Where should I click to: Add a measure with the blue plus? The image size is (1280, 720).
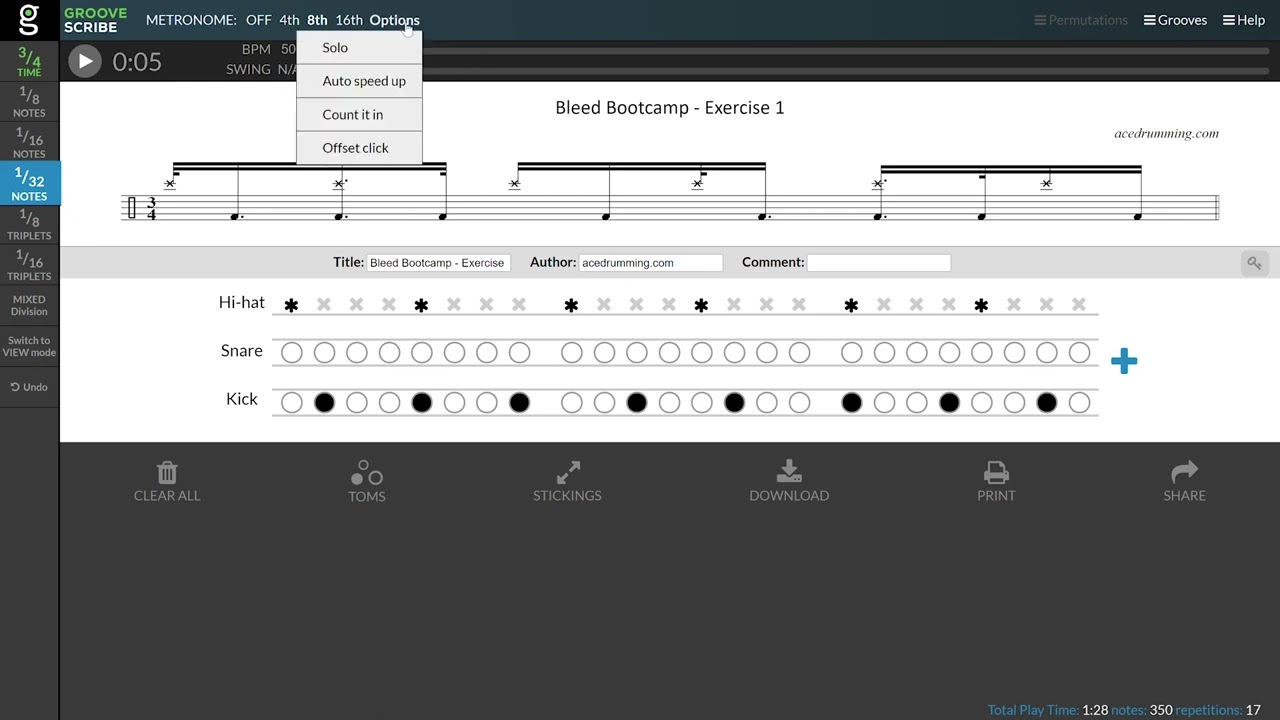1124,361
